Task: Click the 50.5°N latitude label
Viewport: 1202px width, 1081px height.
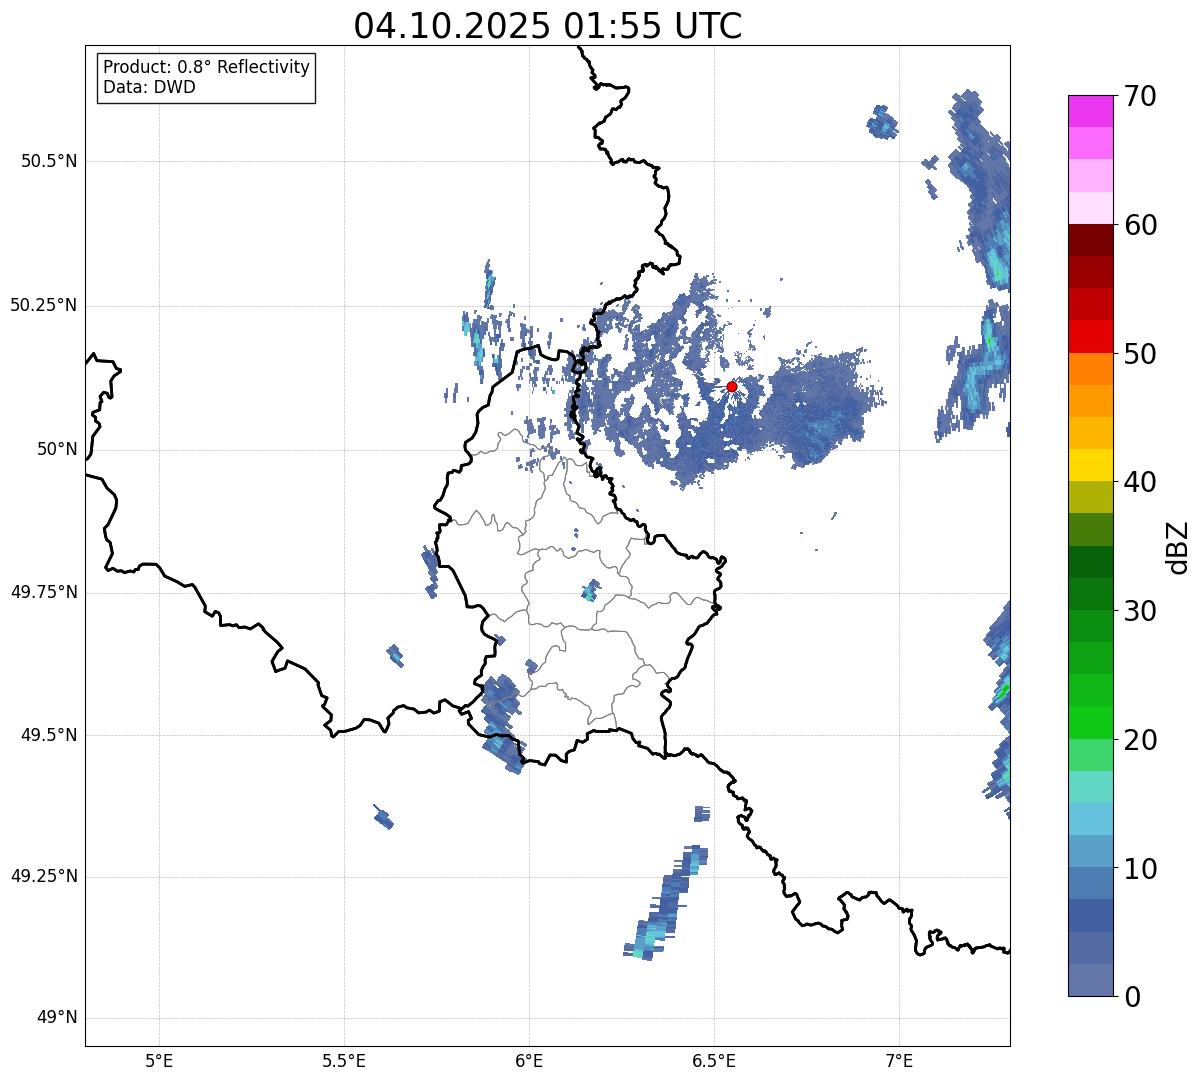Action: [x=49, y=161]
